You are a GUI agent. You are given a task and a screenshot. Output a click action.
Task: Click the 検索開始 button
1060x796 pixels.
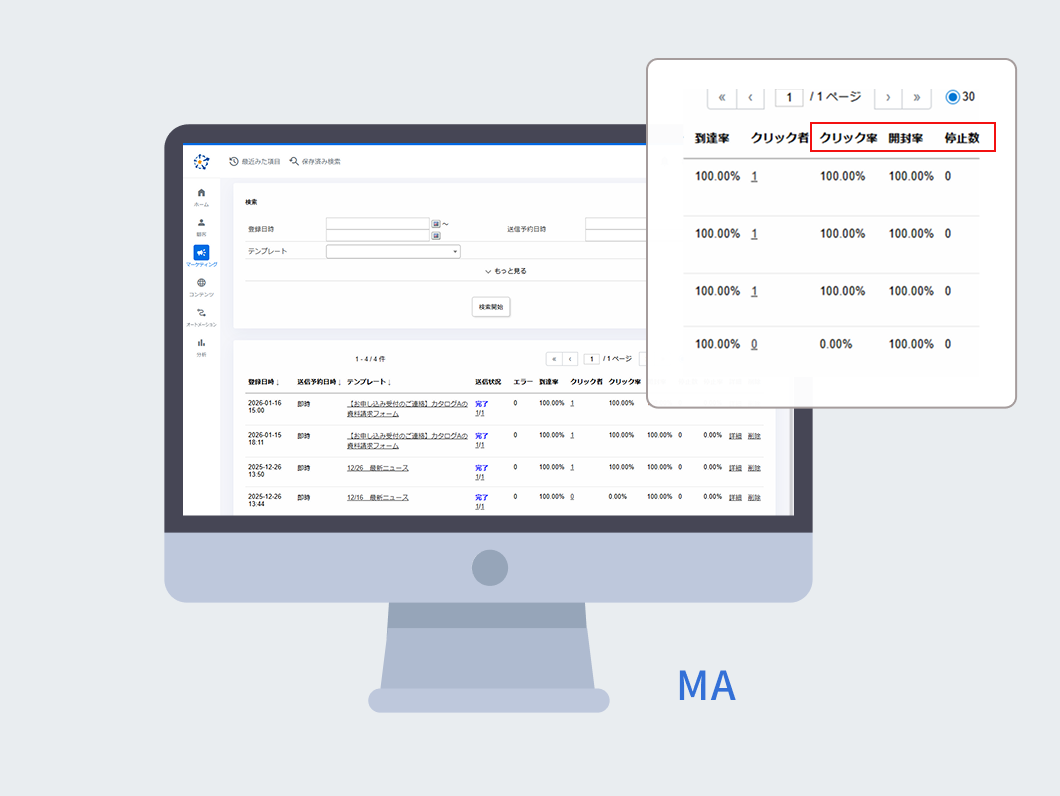click(x=491, y=307)
